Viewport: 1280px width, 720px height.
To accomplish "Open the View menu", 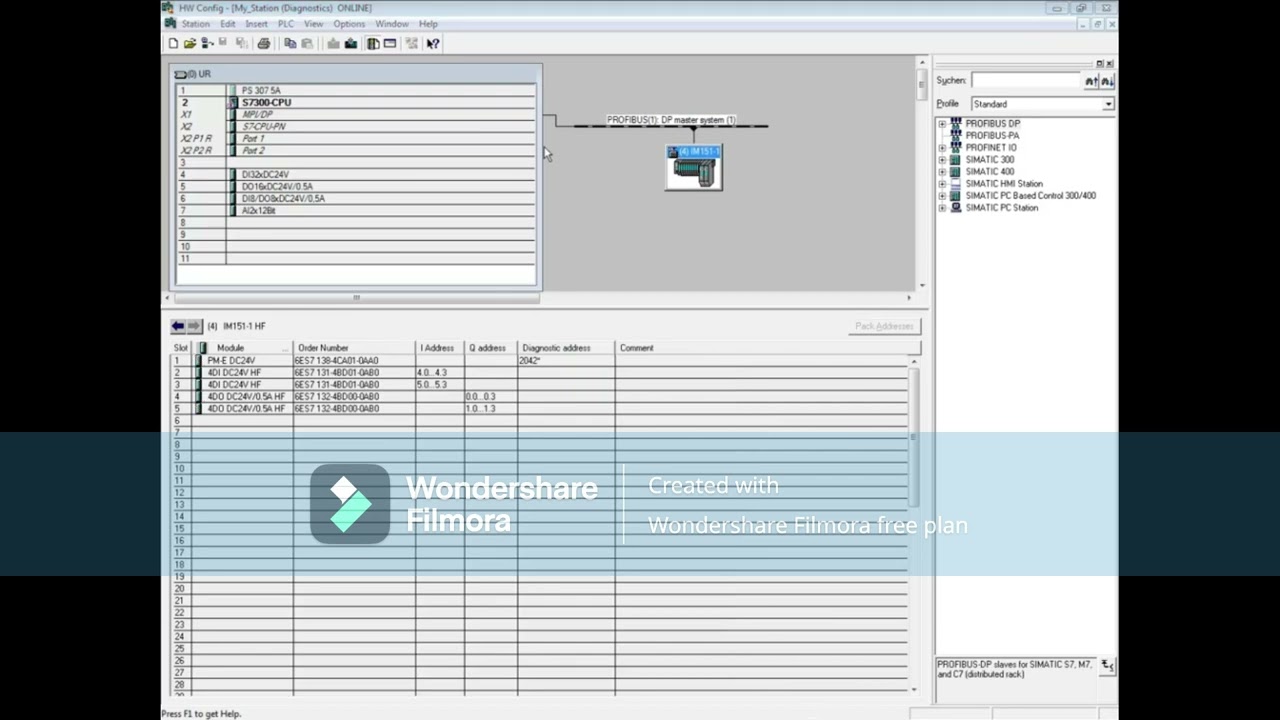I will tap(314, 24).
